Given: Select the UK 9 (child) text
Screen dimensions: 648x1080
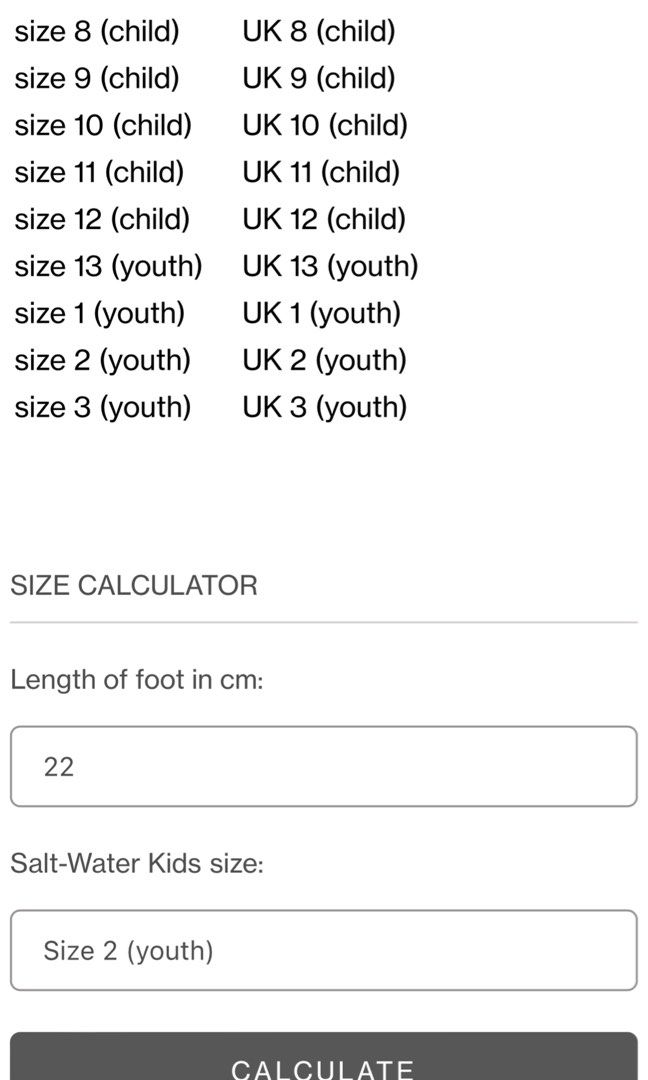Looking at the screenshot, I should point(319,78).
